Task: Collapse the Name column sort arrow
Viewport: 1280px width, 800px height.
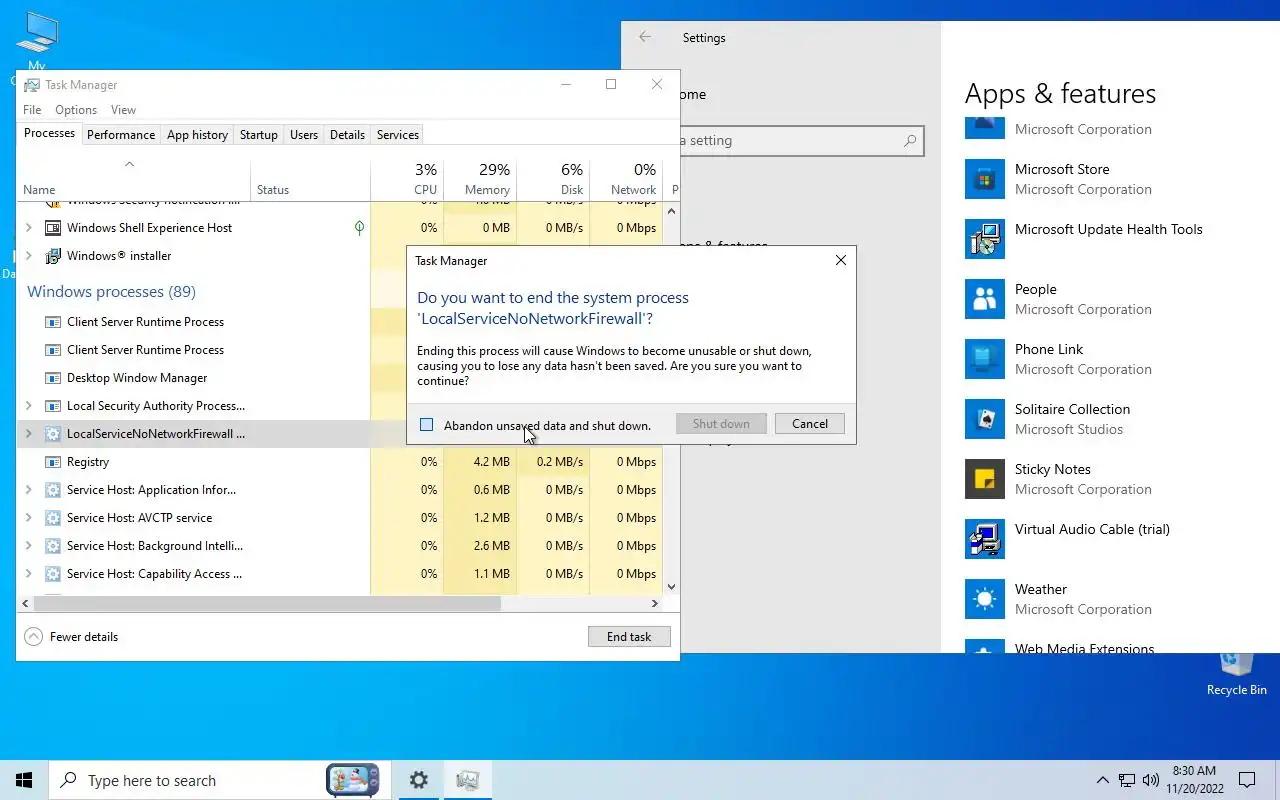Action: (x=129, y=164)
